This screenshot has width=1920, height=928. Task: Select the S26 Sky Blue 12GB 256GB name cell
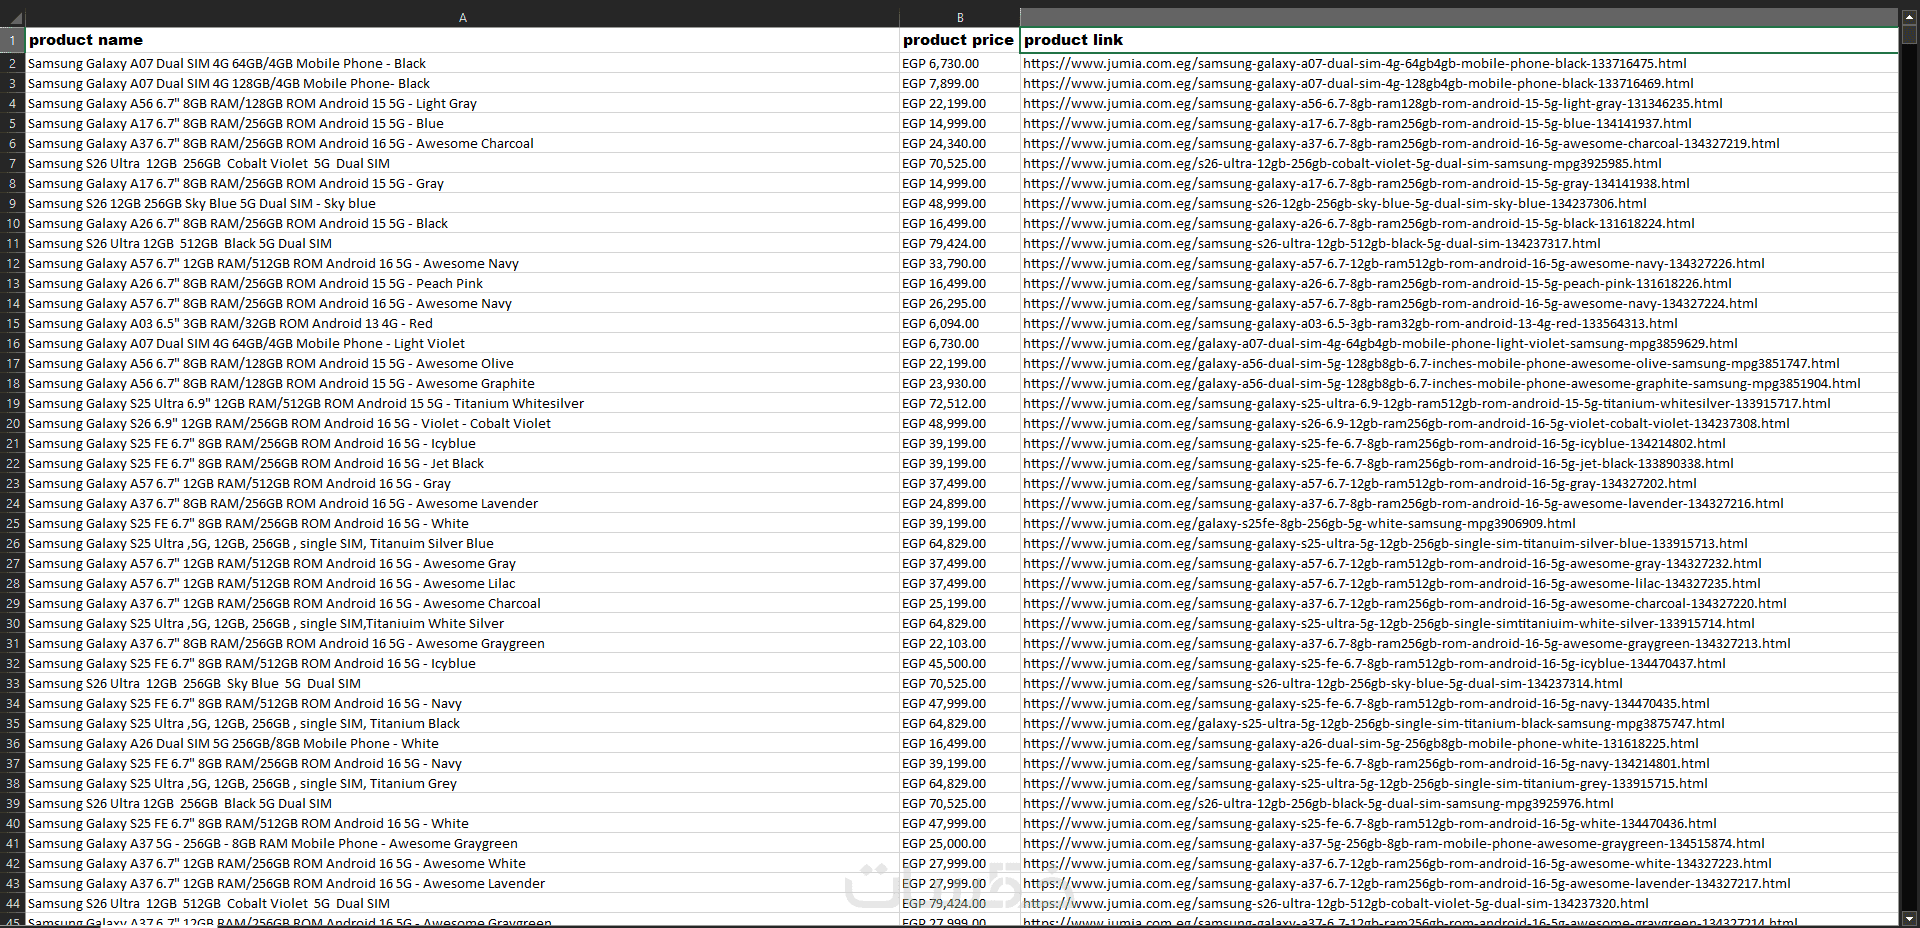point(462,203)
